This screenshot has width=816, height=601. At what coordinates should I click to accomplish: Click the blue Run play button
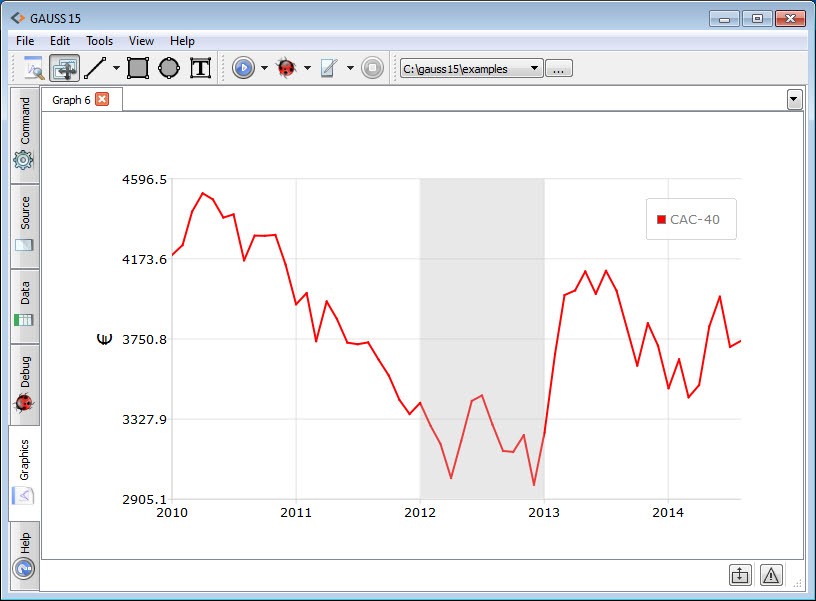(243, 68)
